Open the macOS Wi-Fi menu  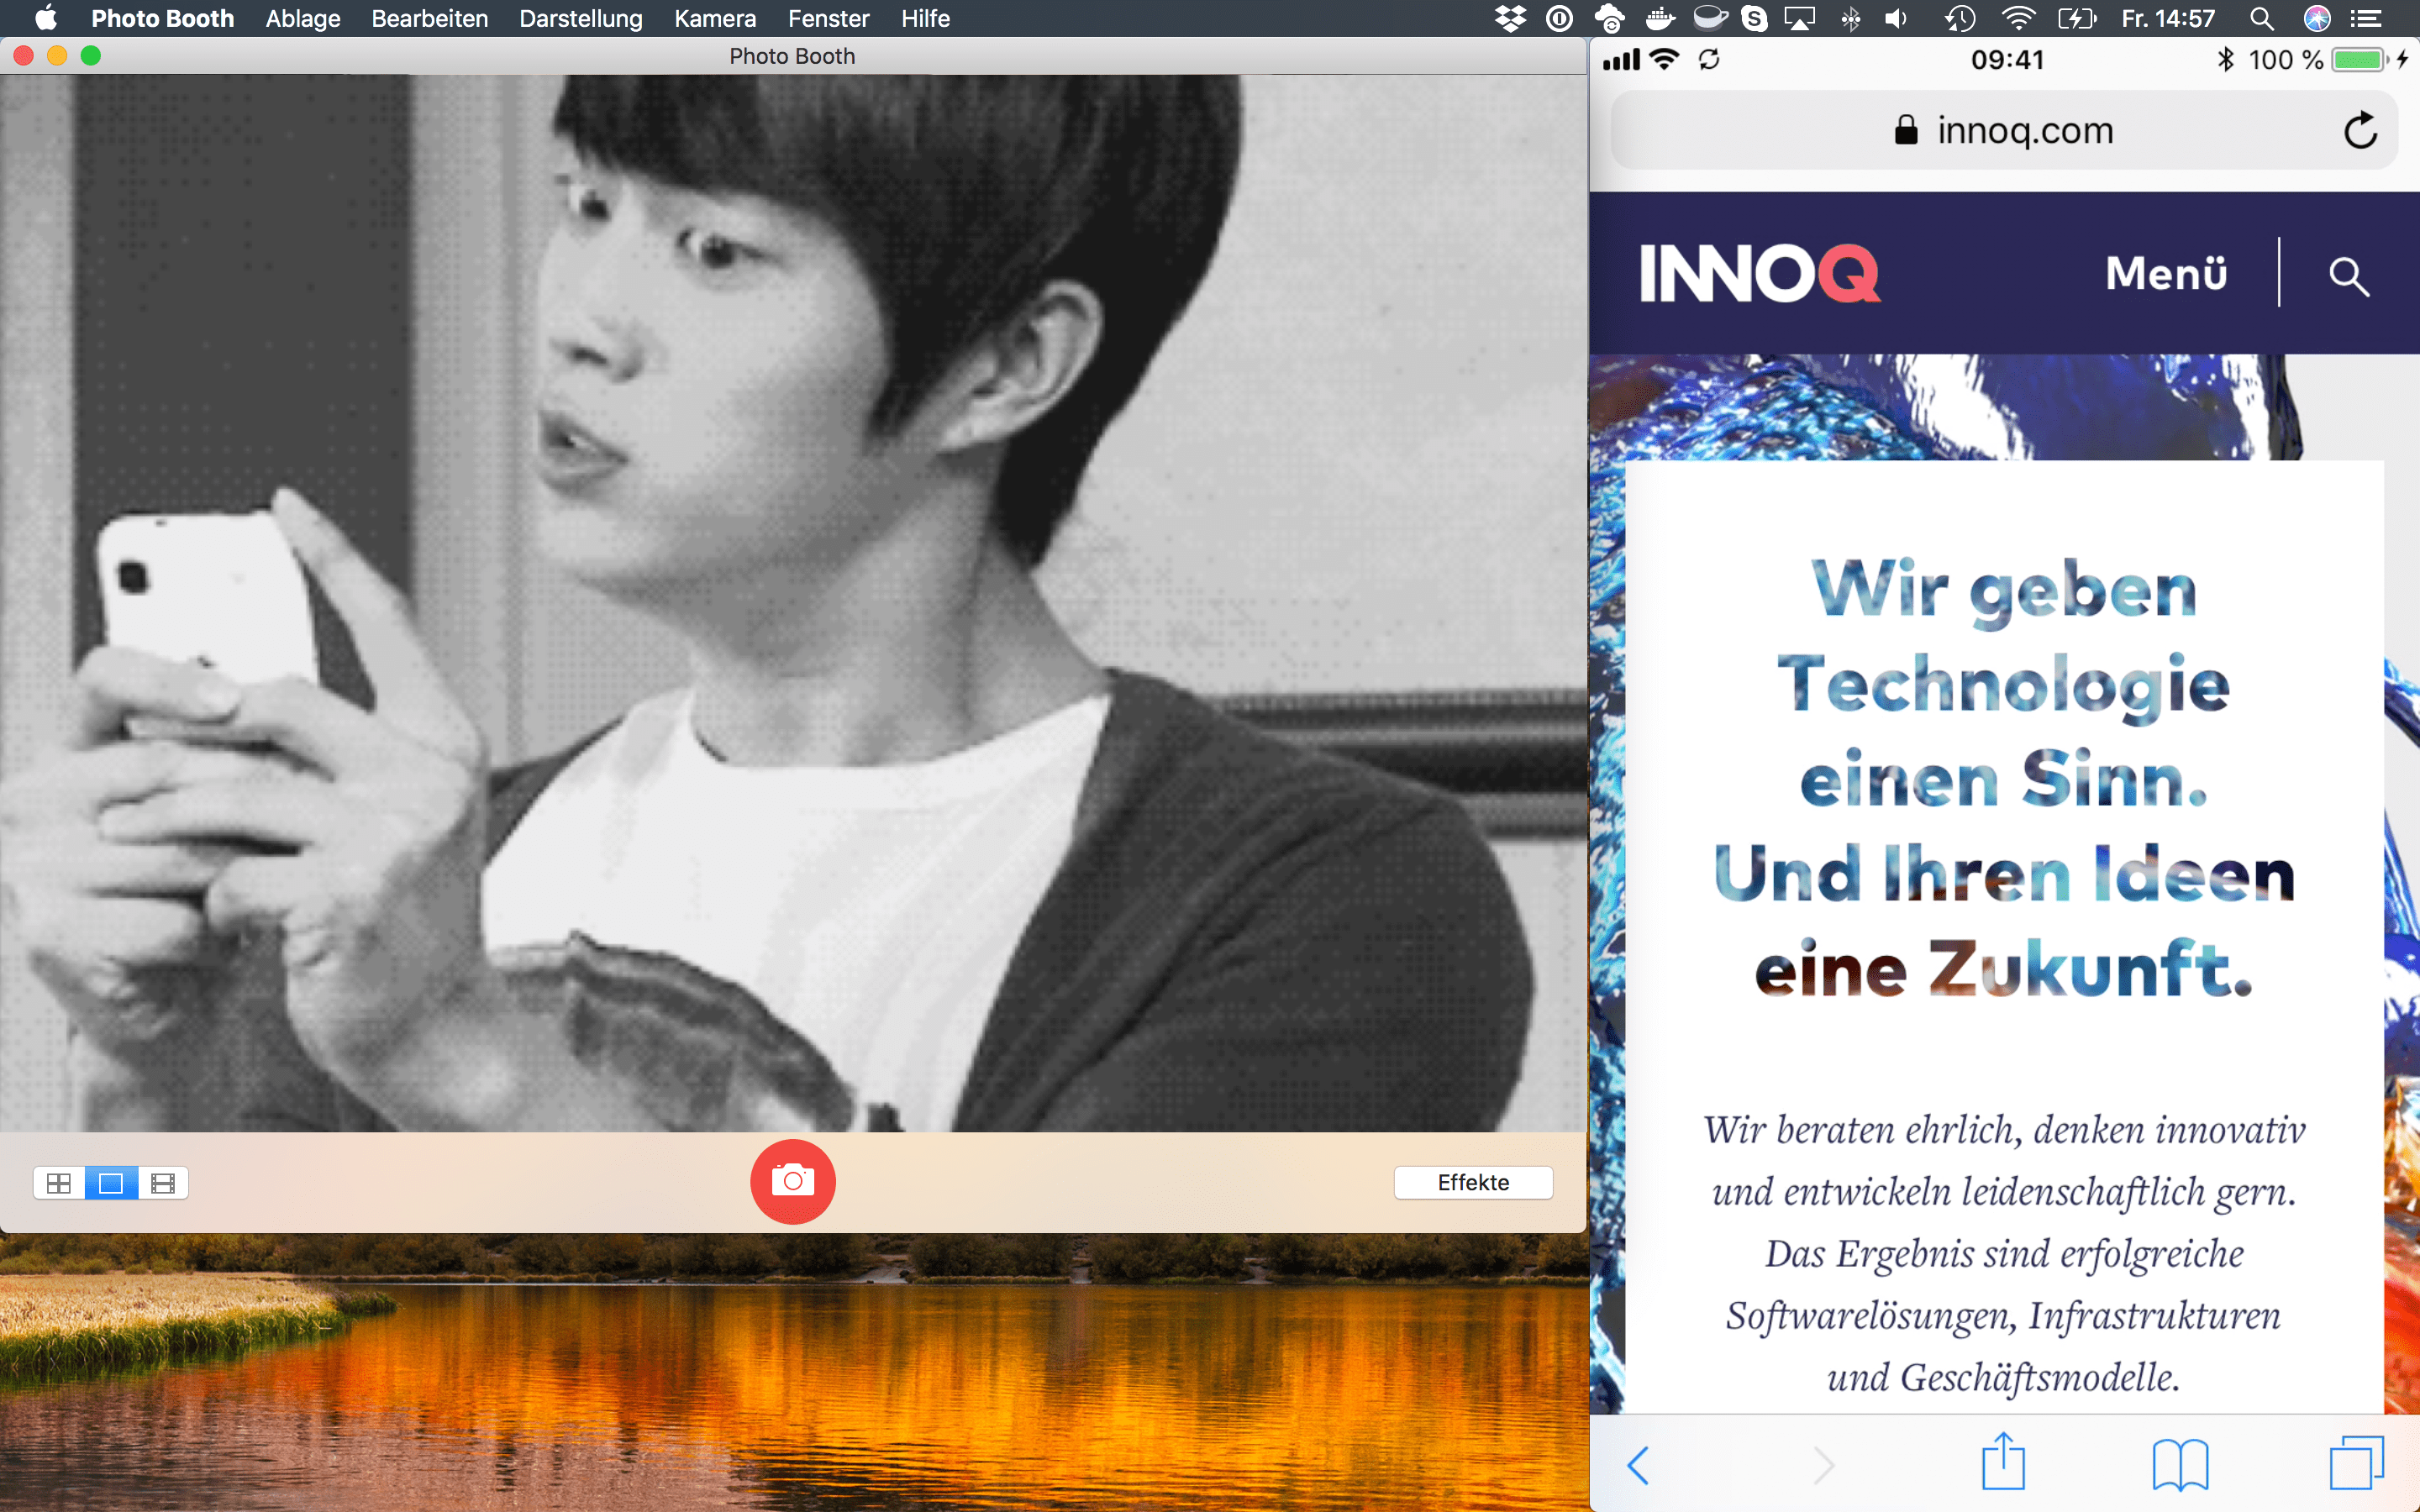click(2018, 18)
